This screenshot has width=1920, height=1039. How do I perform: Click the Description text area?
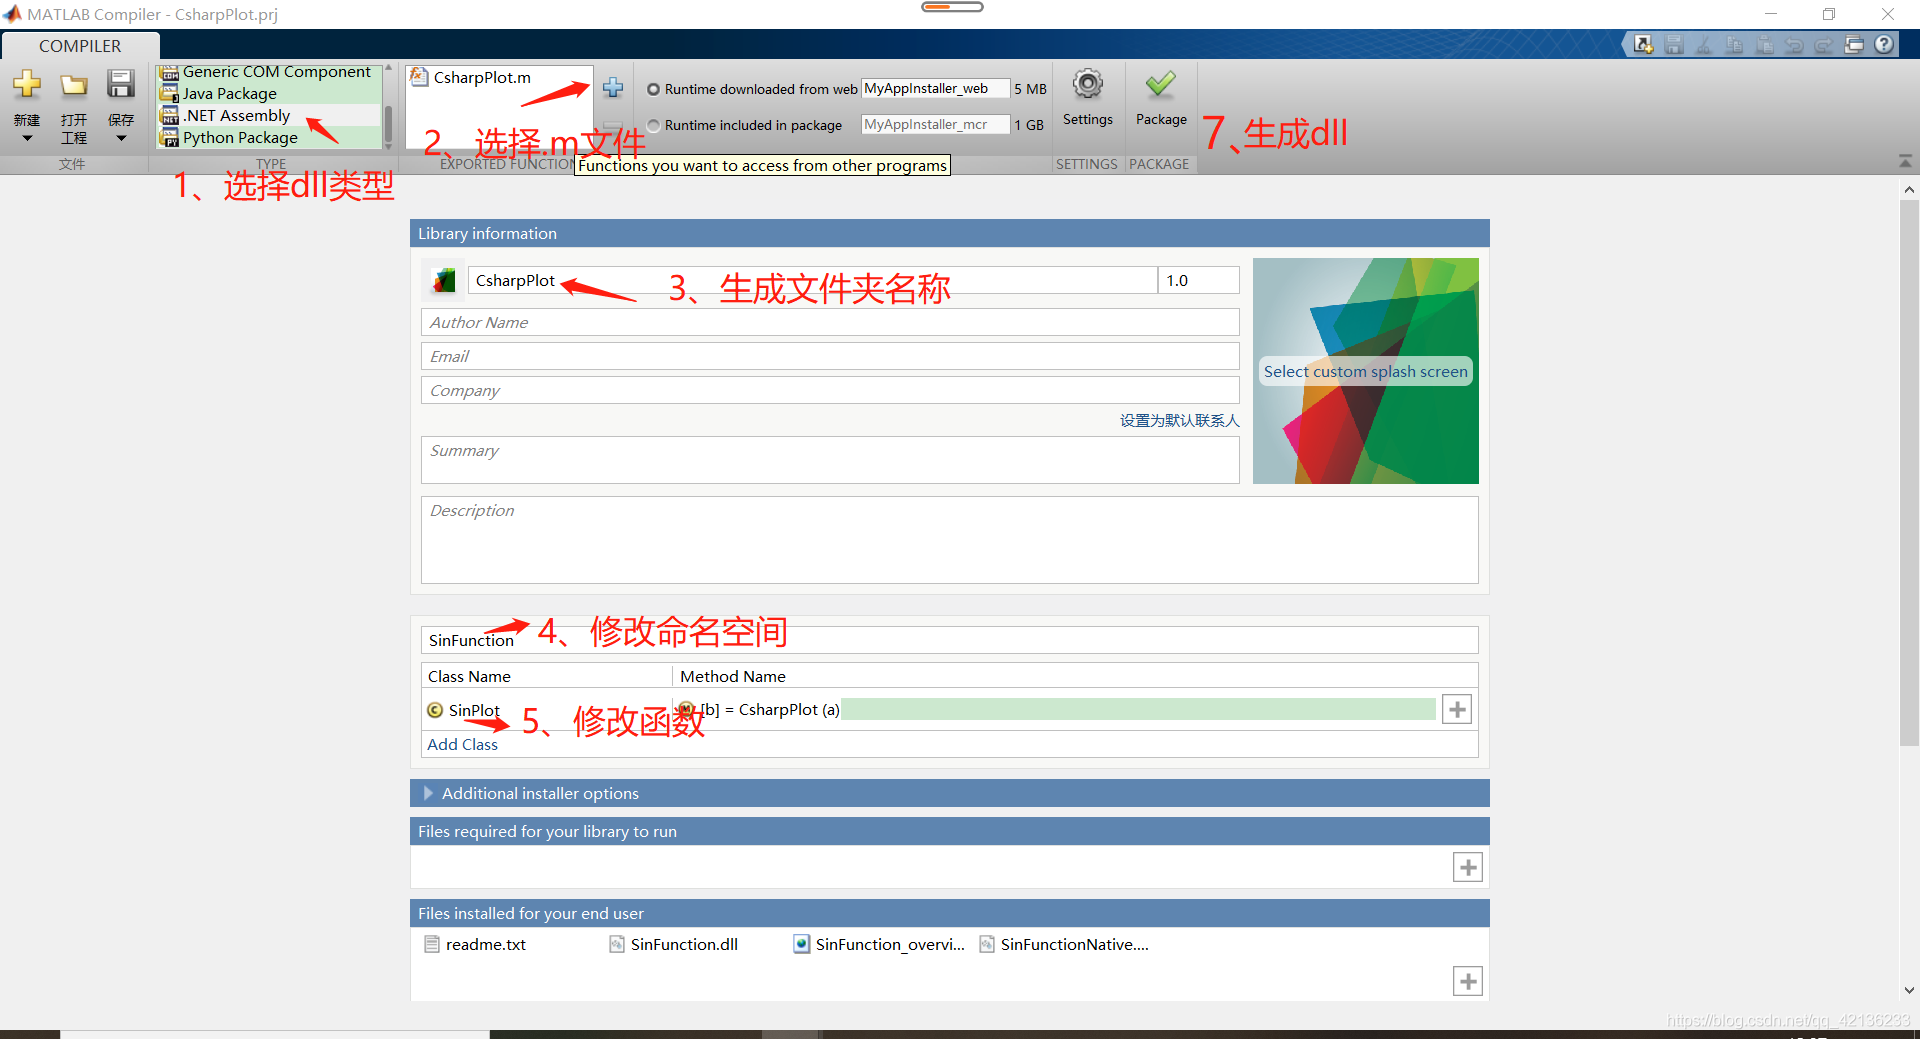tap(949, 540)
